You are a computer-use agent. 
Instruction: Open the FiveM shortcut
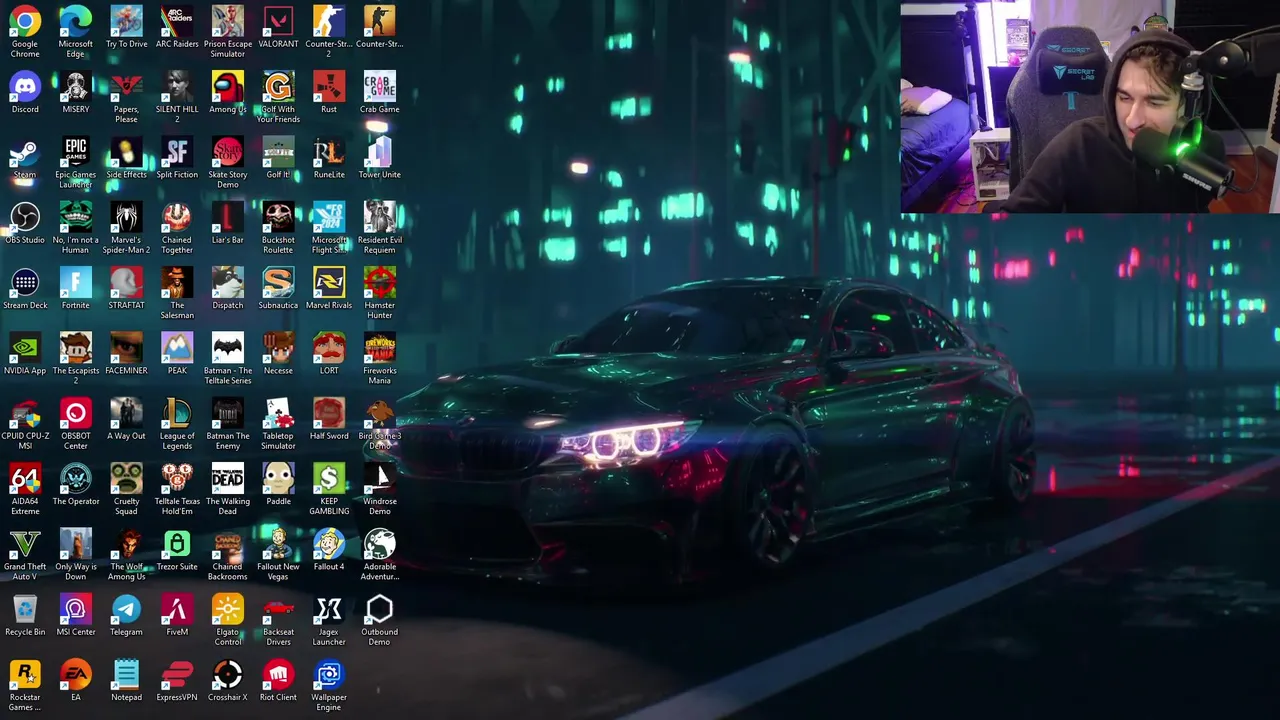coord(177,610)
